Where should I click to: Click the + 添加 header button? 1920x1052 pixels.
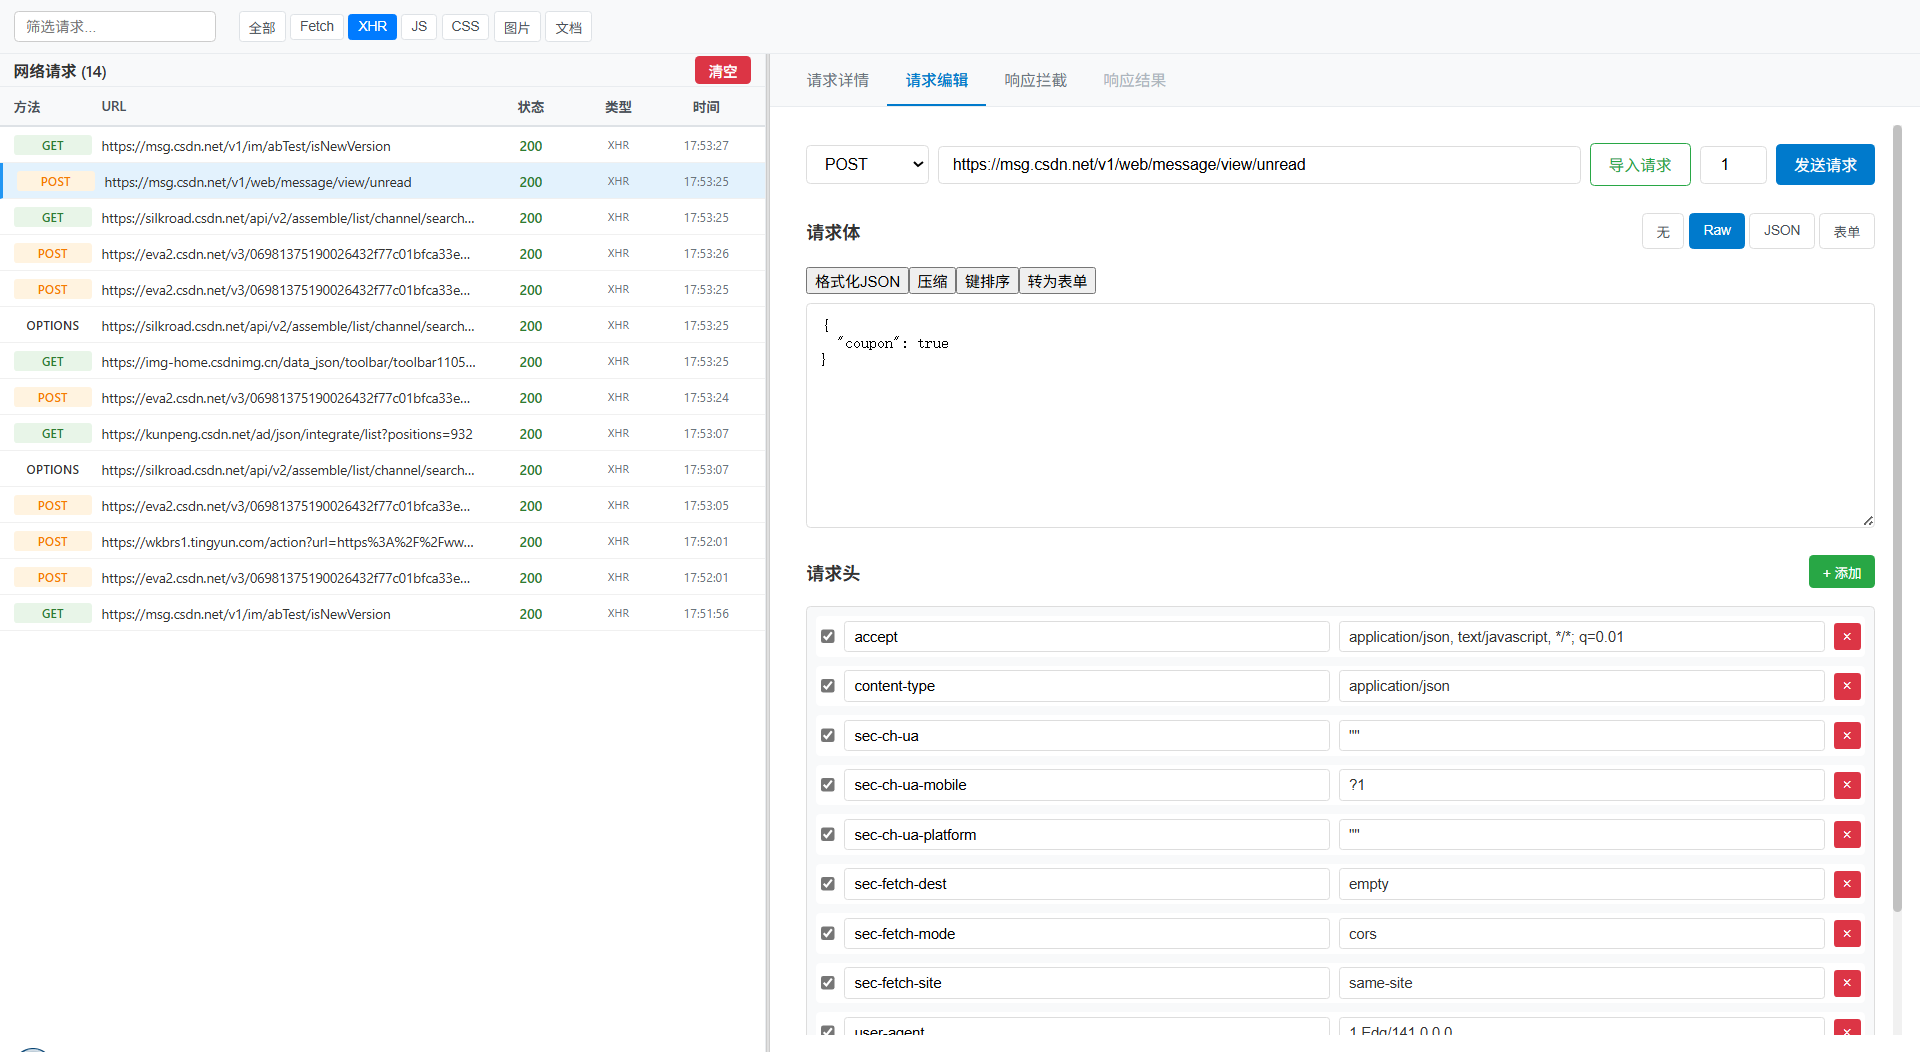click(x=1842, y=572)
